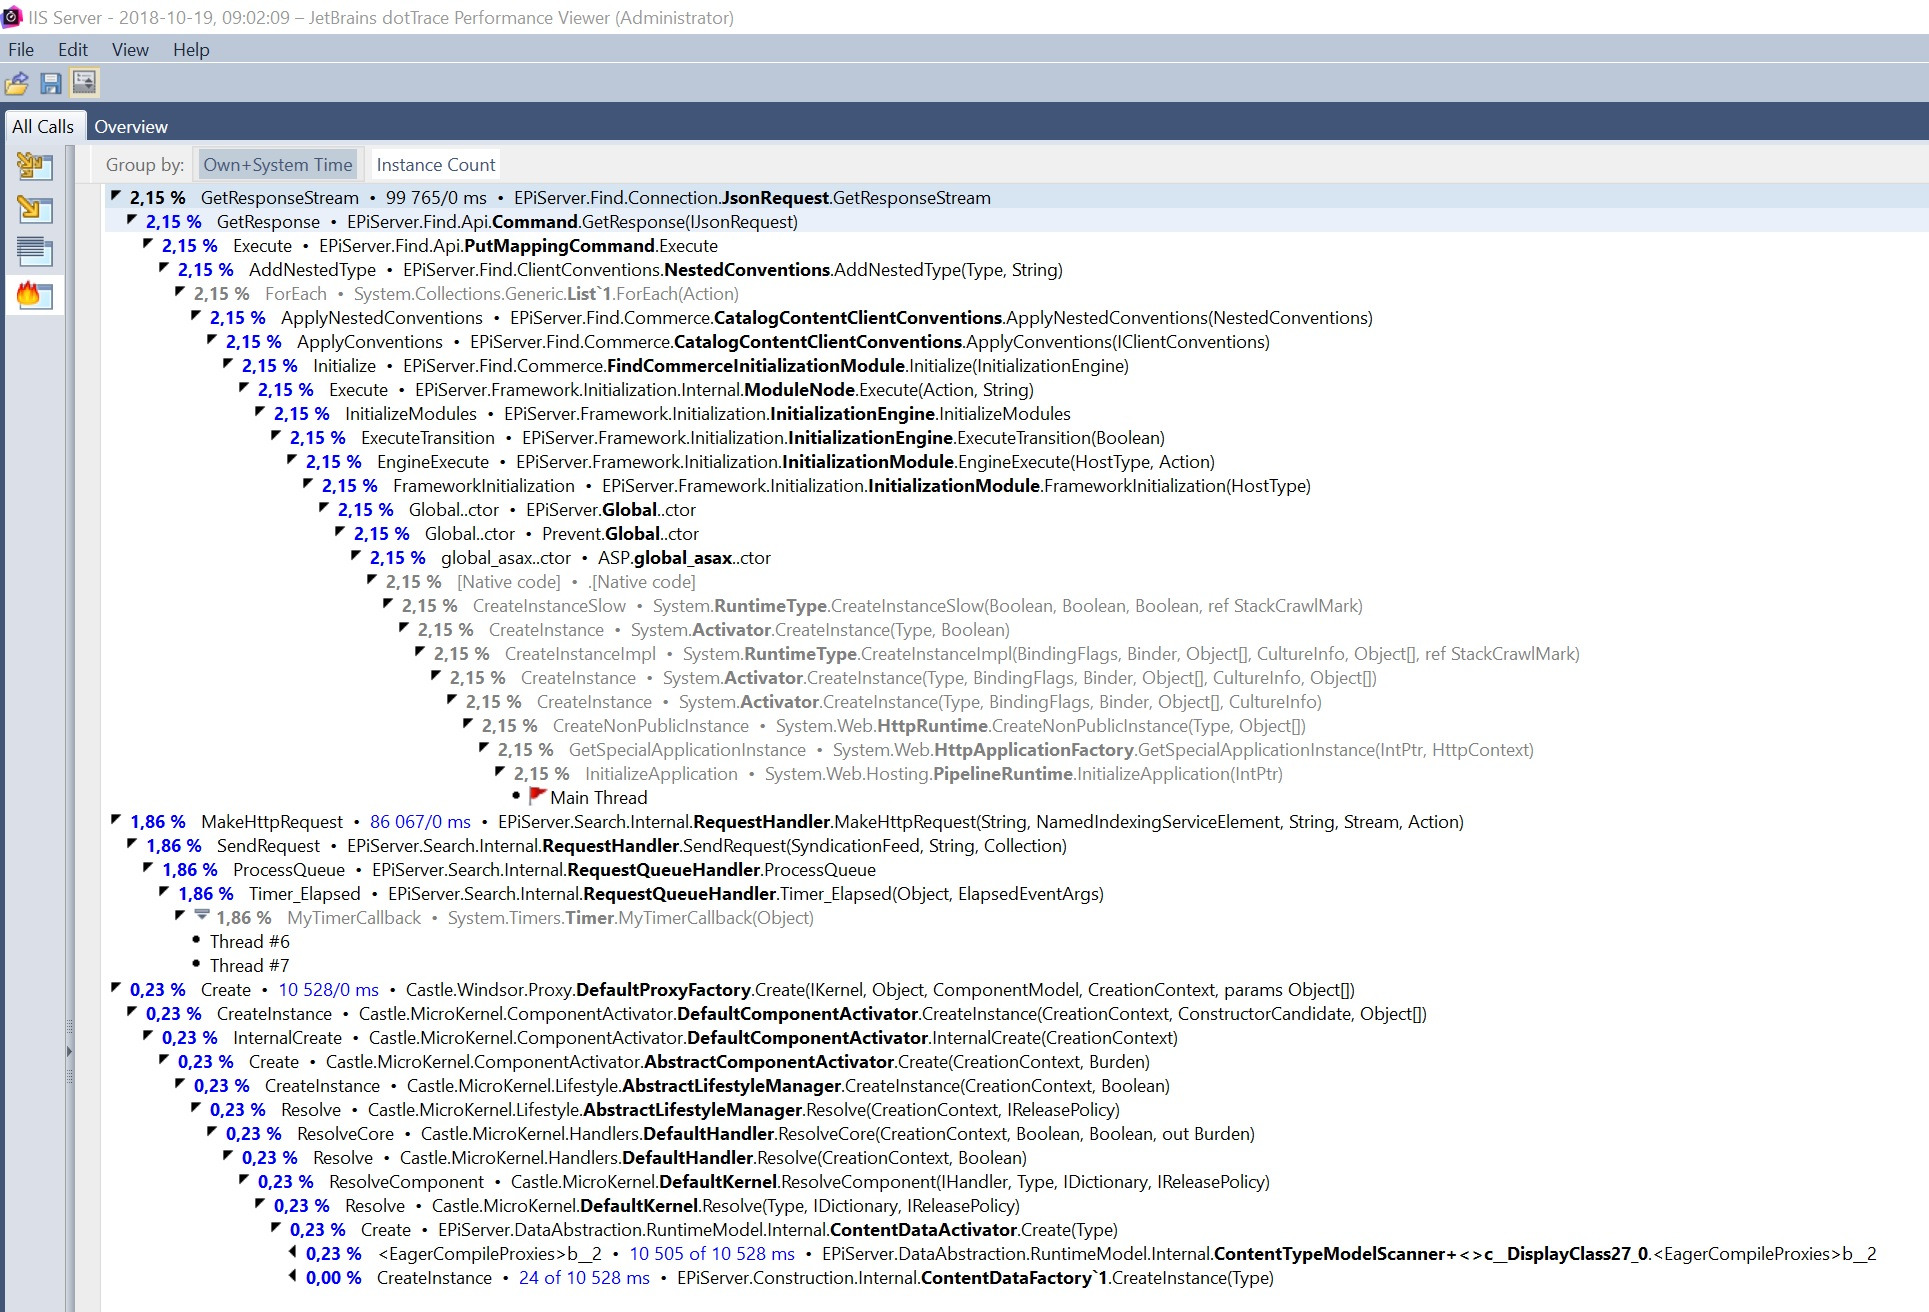Open the View menu
This screenshot has width=1929, height=1312.
[x=130, y=50]
